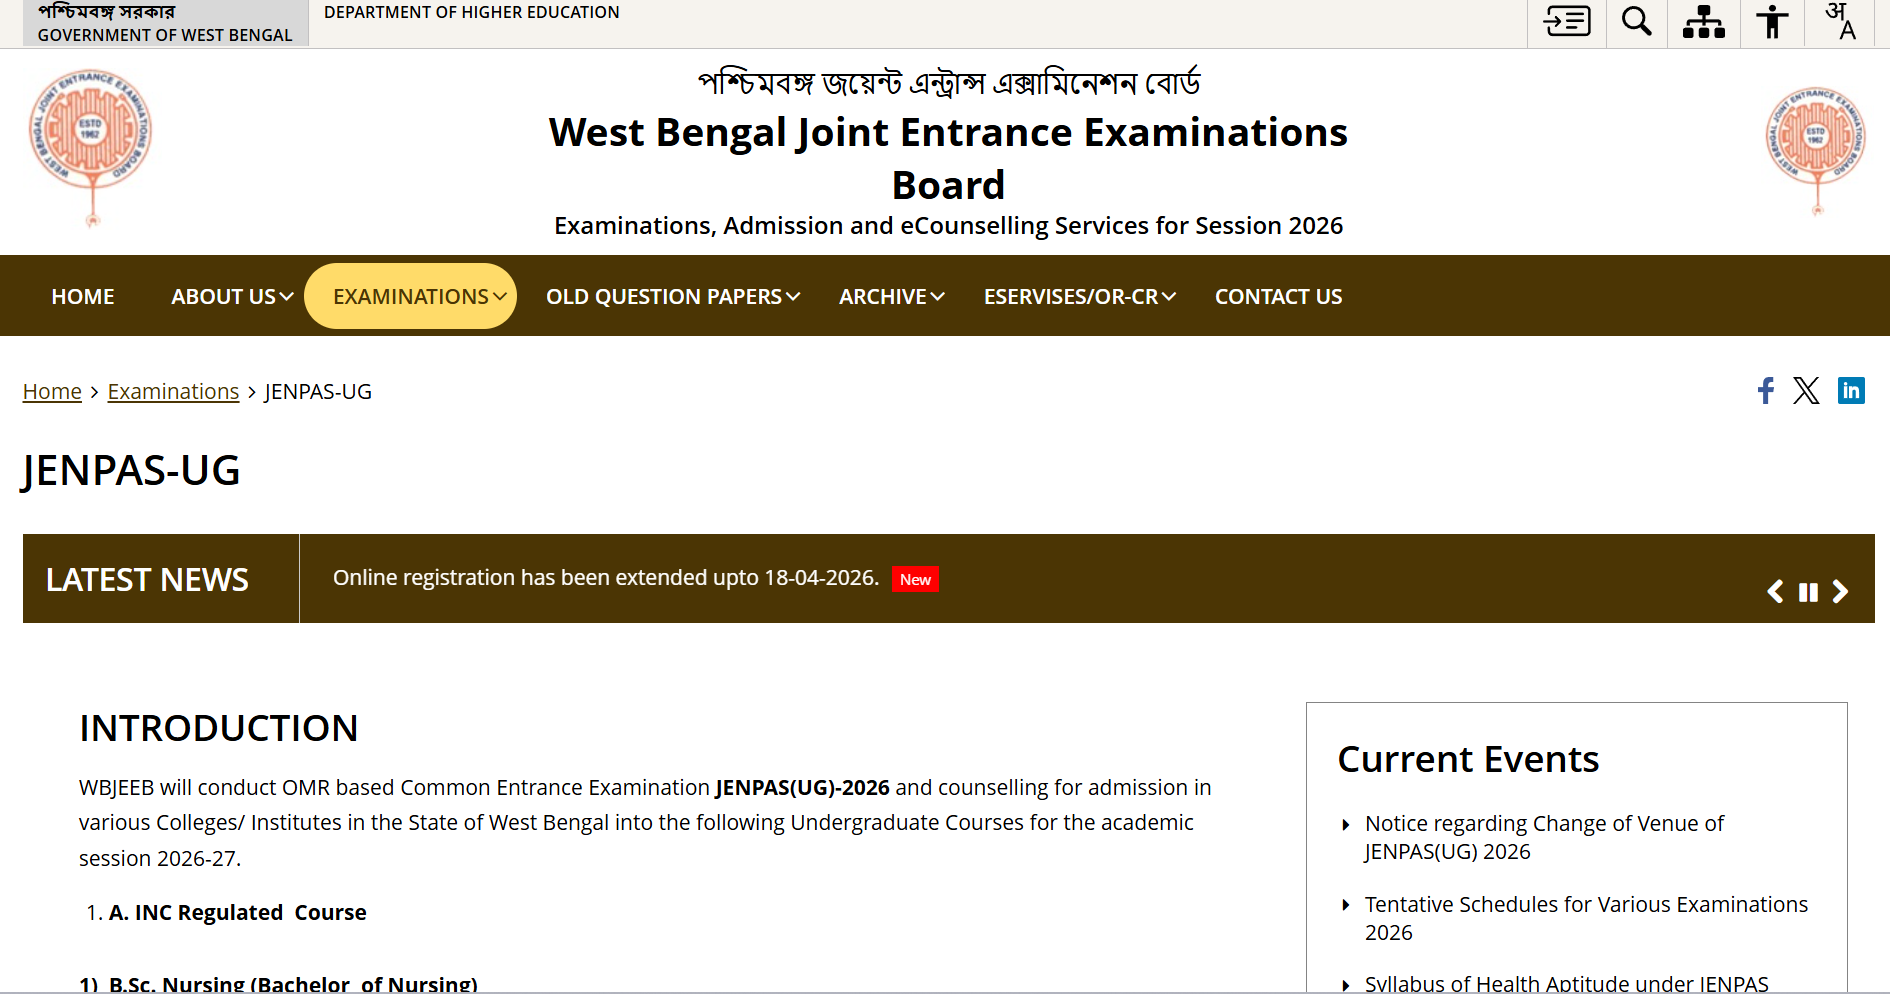The height and width of the screenshot is (994, 1890).
Task: Click the Current Events heading
Action: (1468, 760)
